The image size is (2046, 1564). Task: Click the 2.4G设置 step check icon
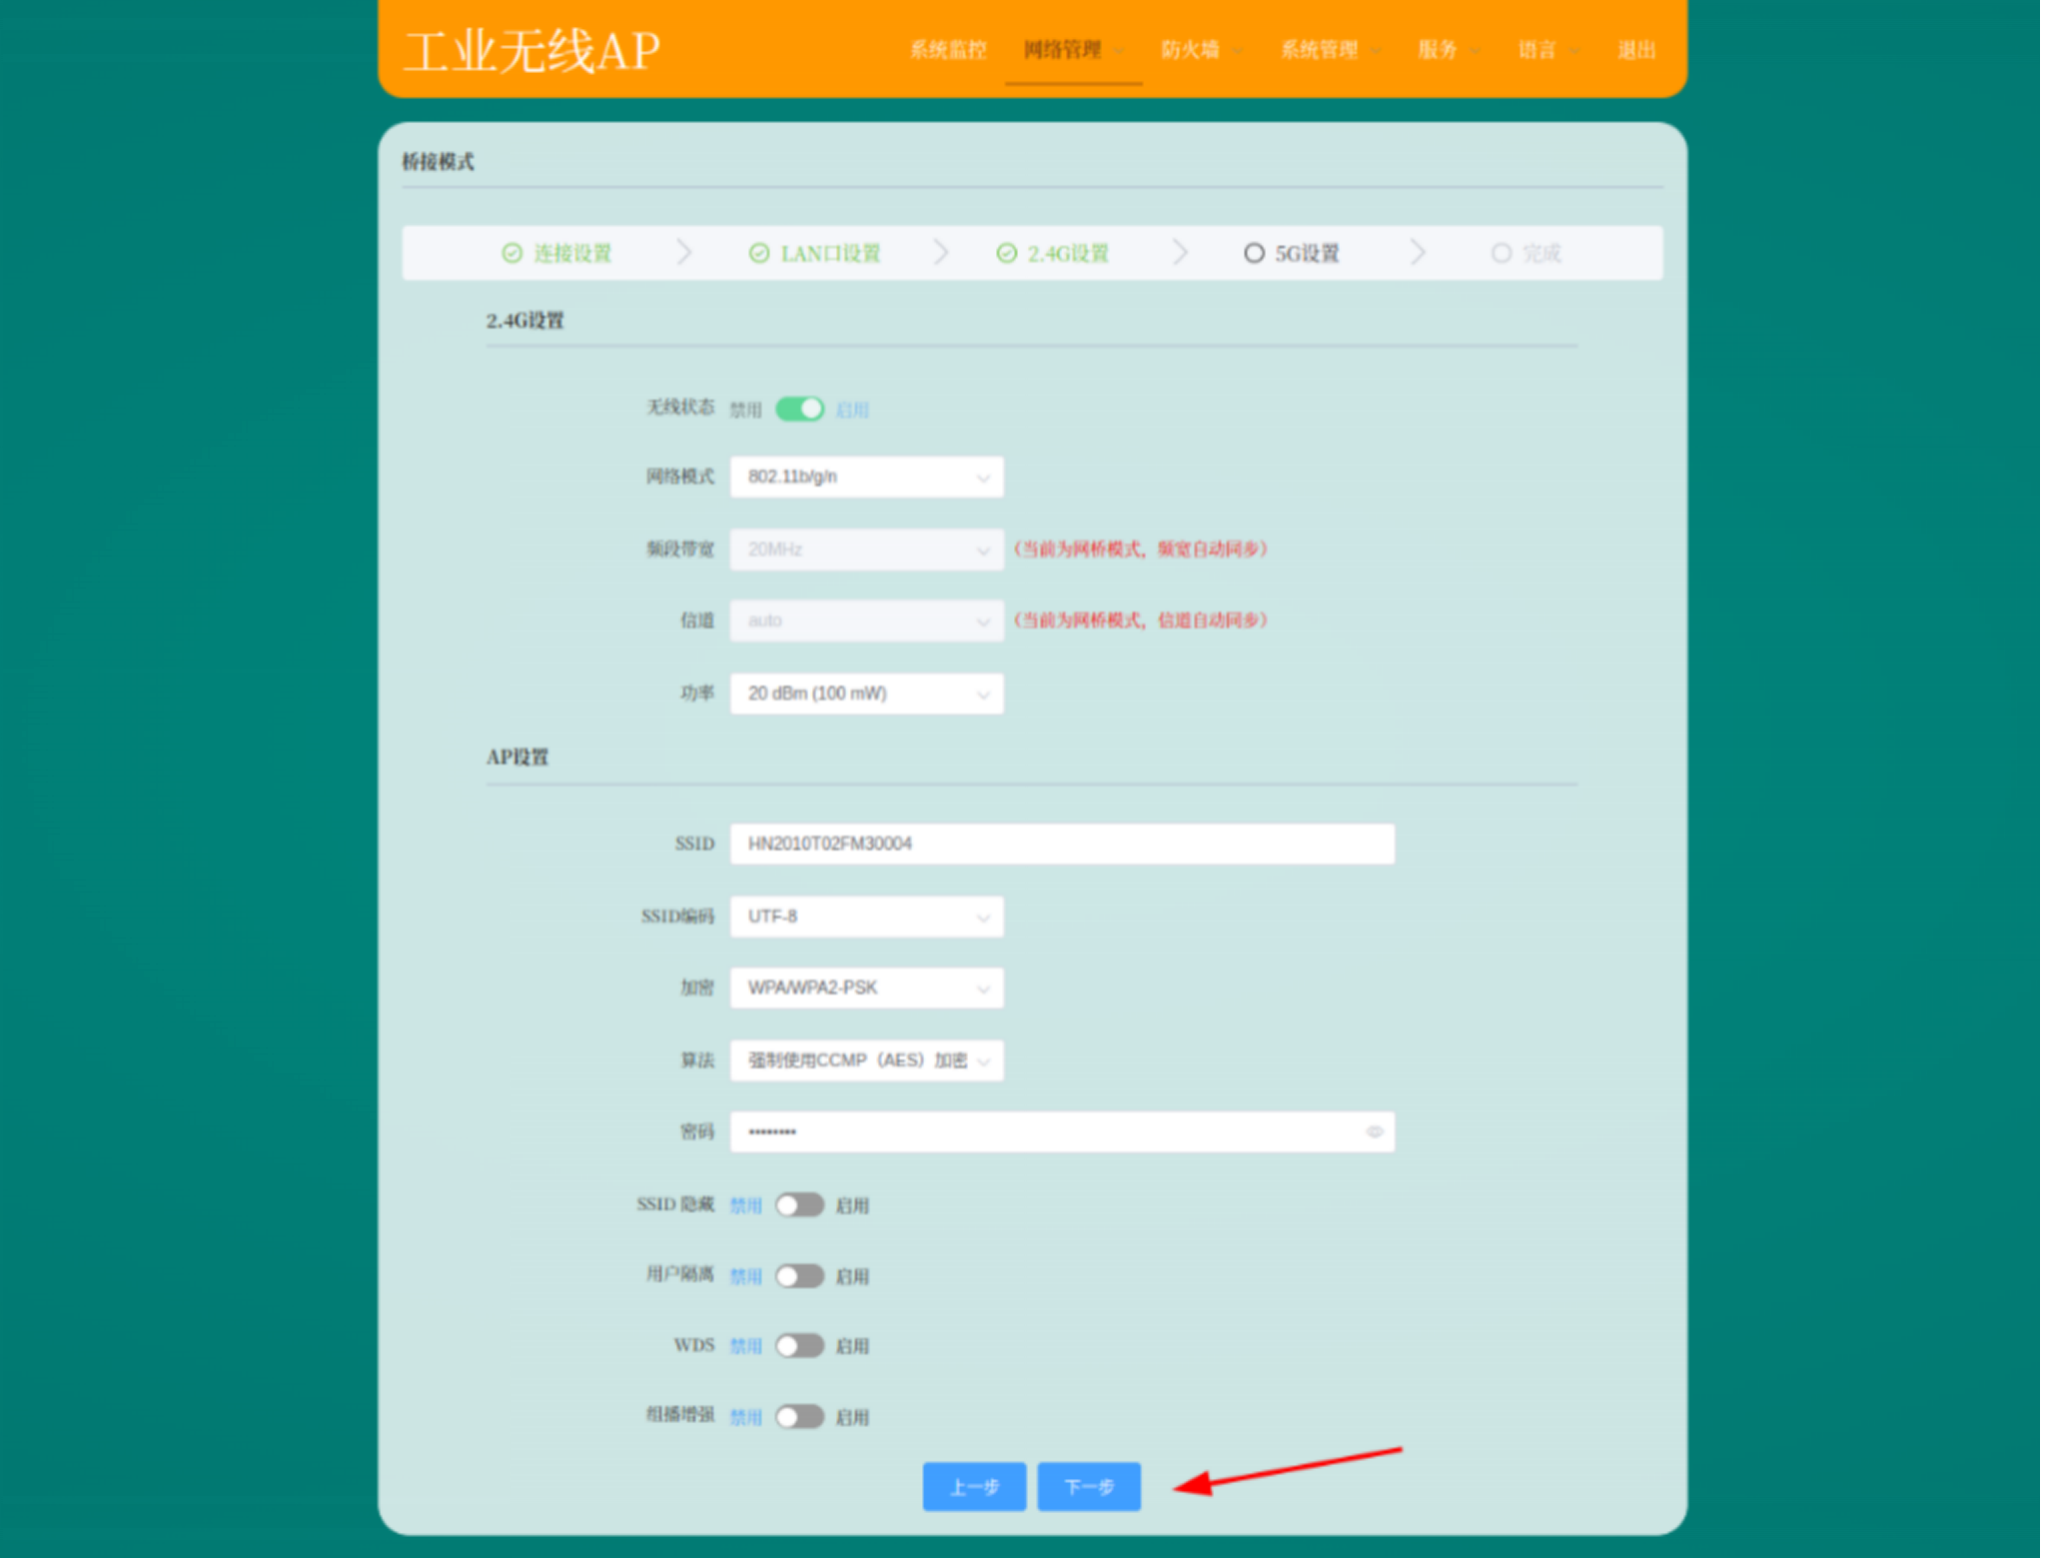coord(1006,253)
